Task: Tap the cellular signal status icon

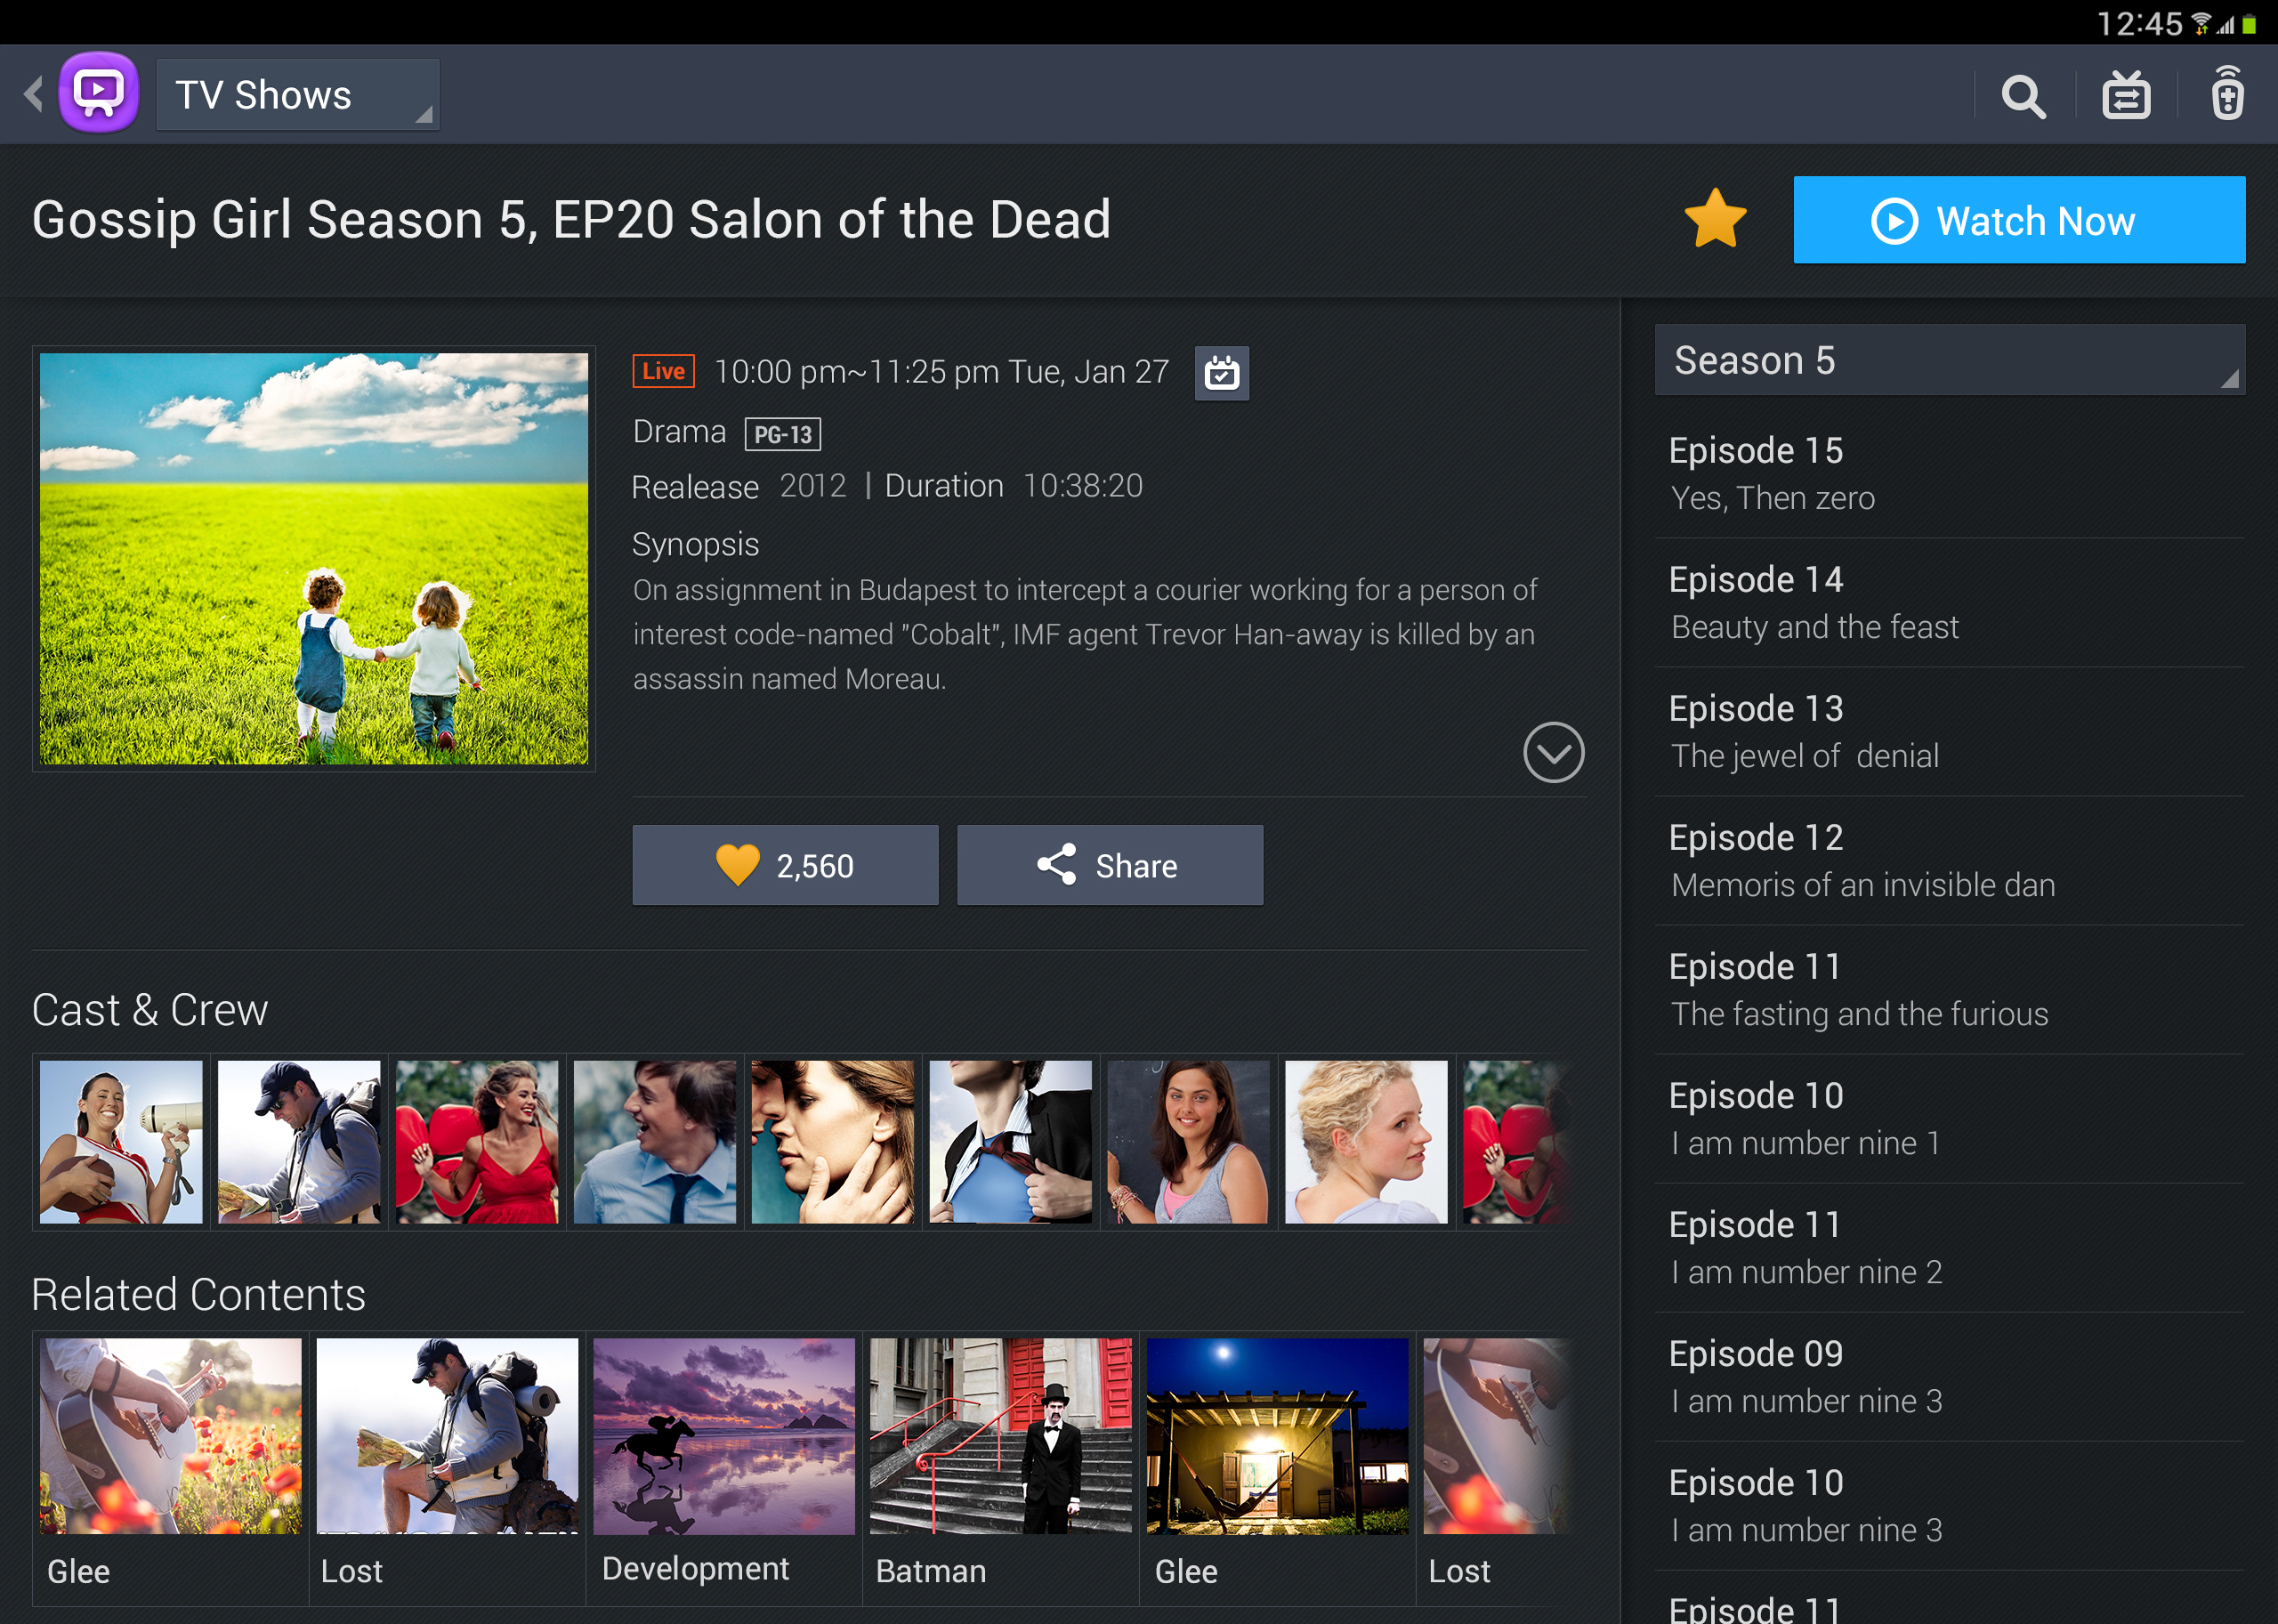Action: [x=2225, y=25]
